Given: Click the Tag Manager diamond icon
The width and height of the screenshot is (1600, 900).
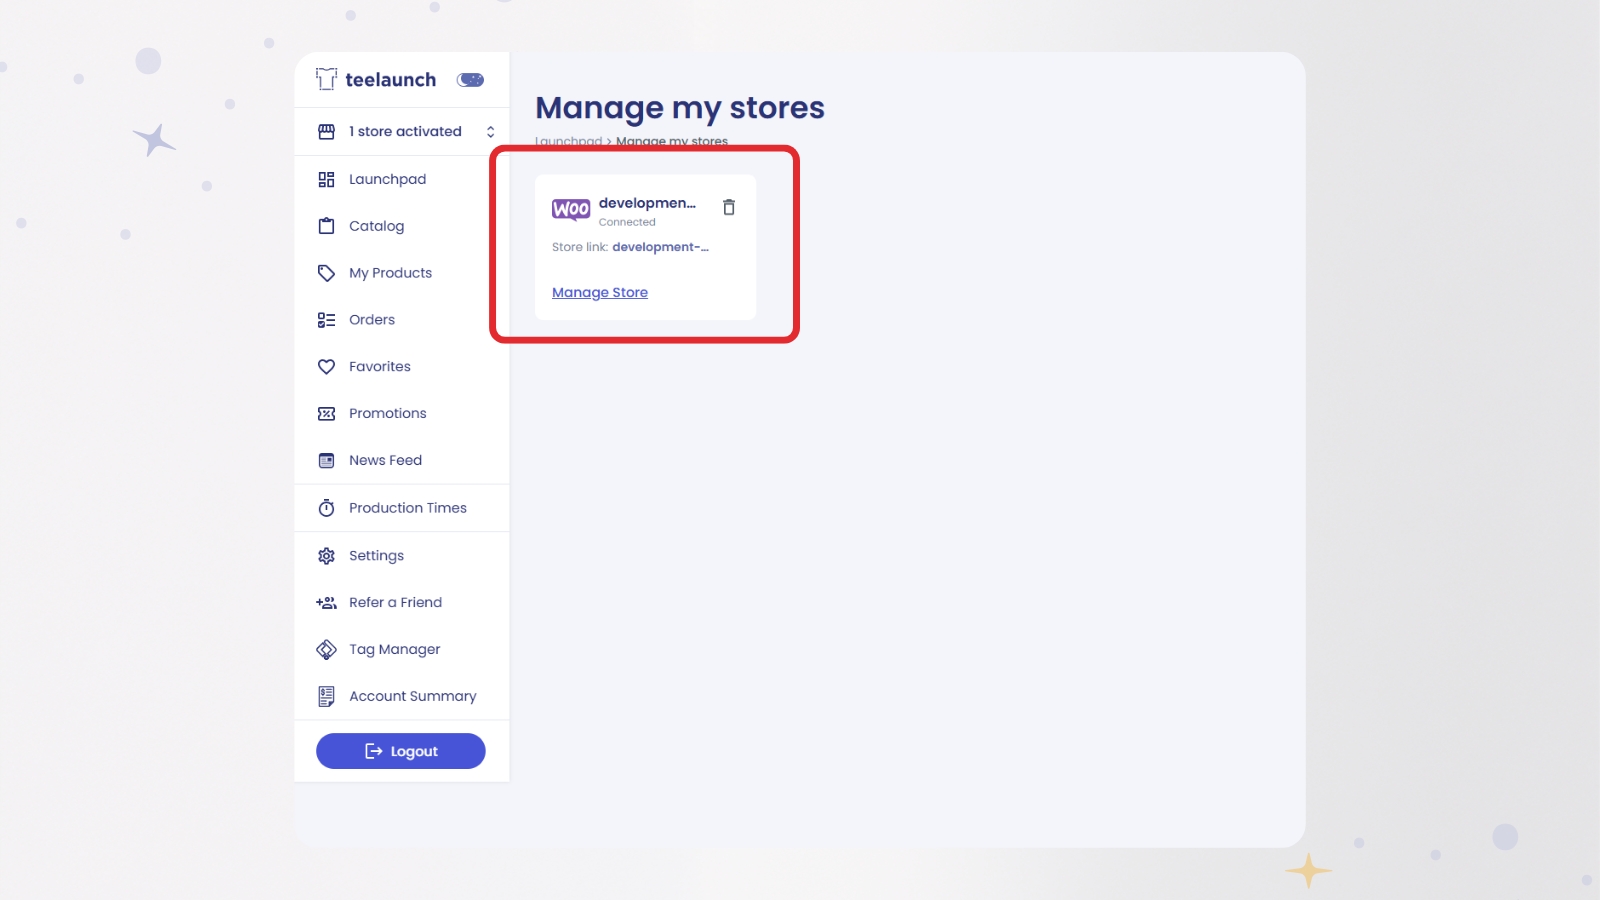Looking at the screenshot, I should tap(326, 650).
